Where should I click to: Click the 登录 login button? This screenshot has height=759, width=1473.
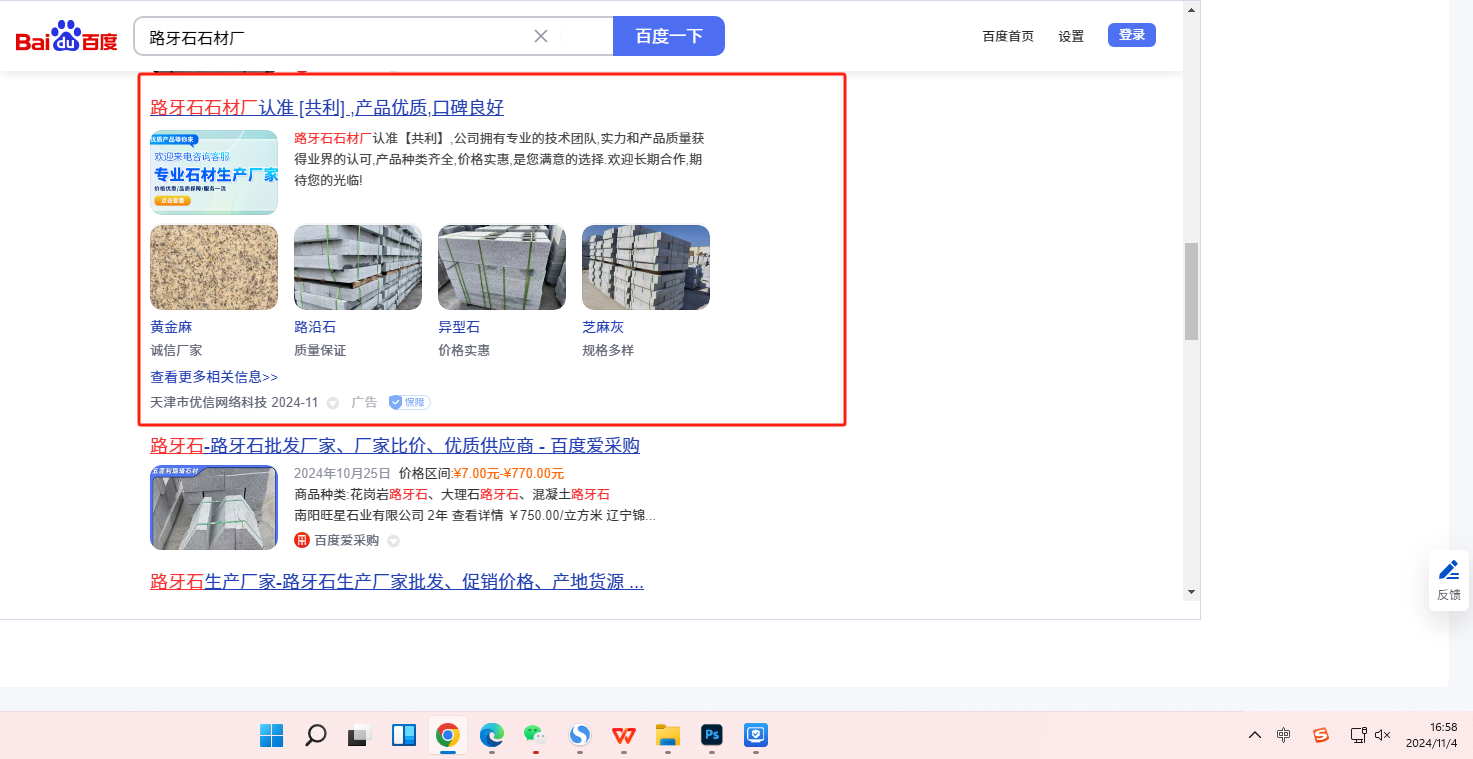1132,35
